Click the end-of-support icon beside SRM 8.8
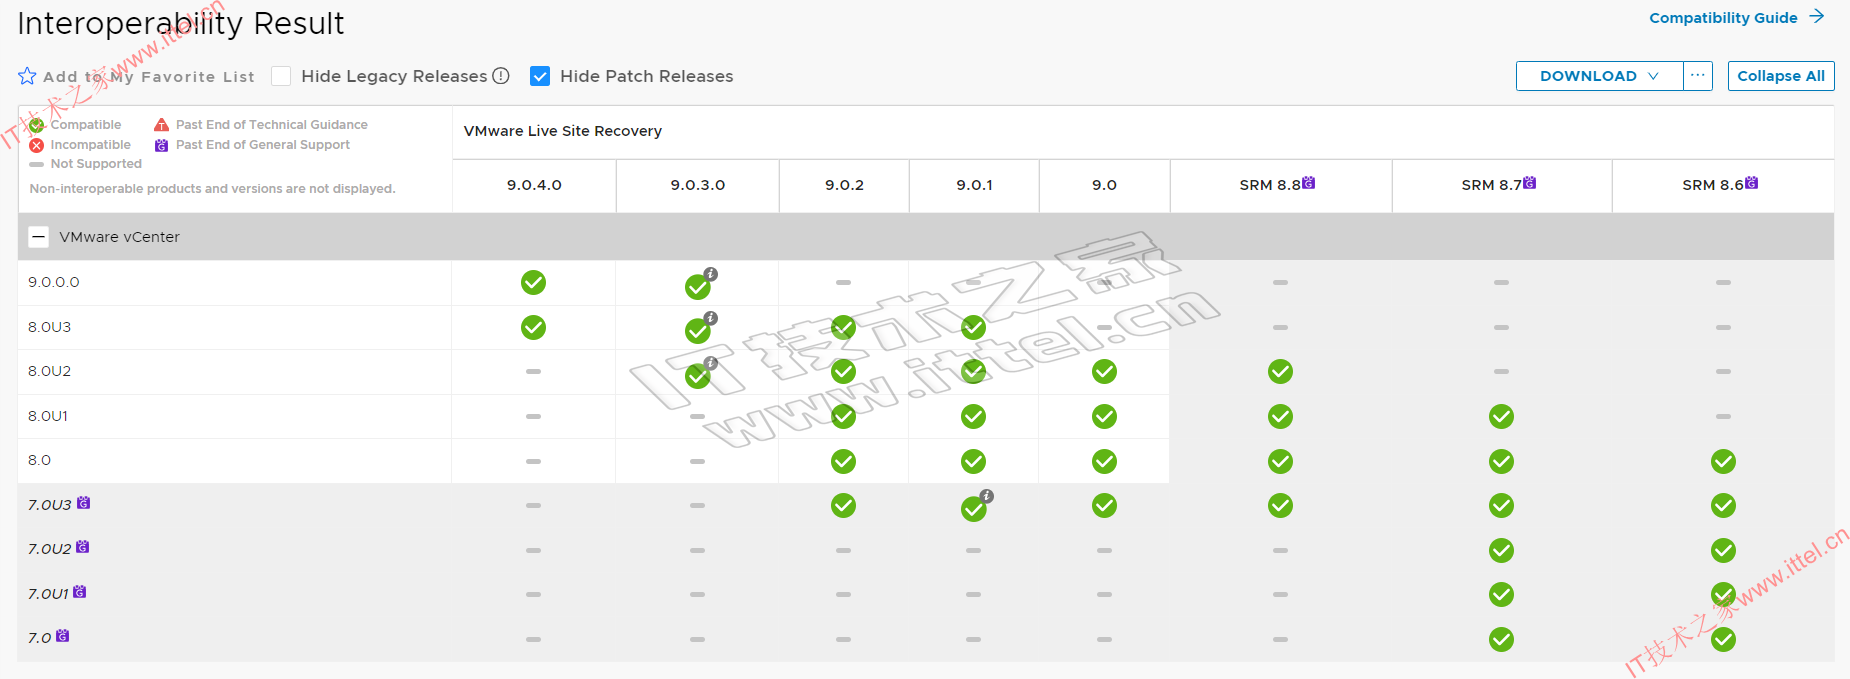The height and width of the screenshot is (679, 1850). 1309,183
